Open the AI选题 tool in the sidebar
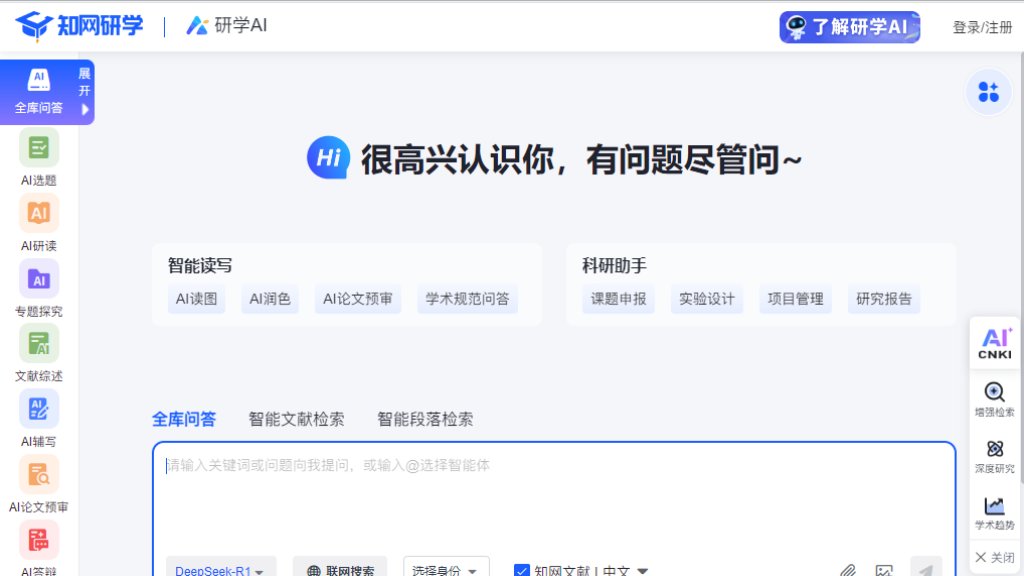Image resolution: width=1024 pixels, height=576 pixels. tap(38, 158)
